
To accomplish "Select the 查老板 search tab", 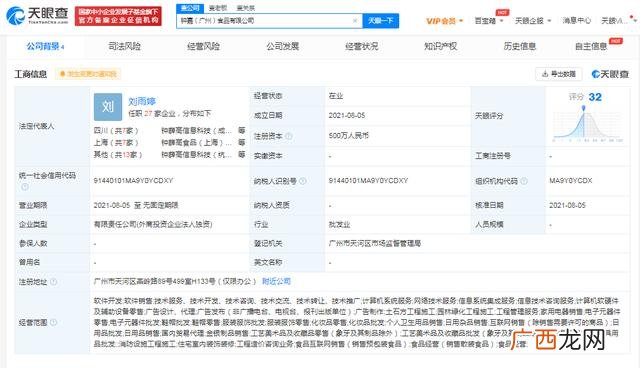I will point(218,8).
